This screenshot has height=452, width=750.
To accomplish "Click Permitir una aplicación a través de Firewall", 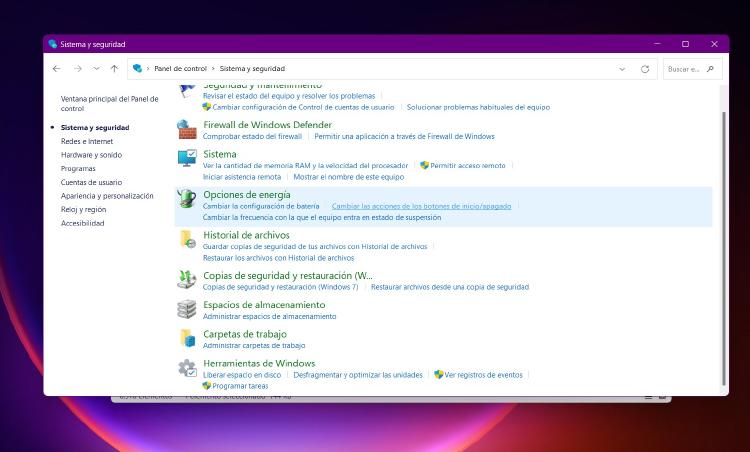I will coord(404,136).
